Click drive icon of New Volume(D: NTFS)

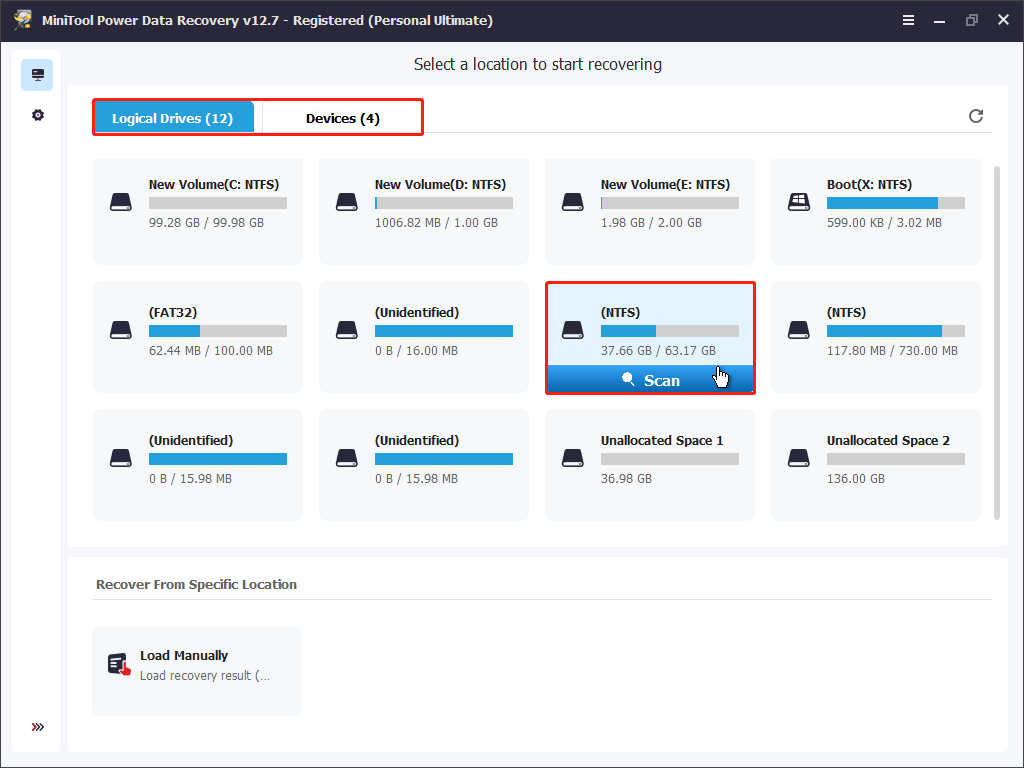pos(347,202)
